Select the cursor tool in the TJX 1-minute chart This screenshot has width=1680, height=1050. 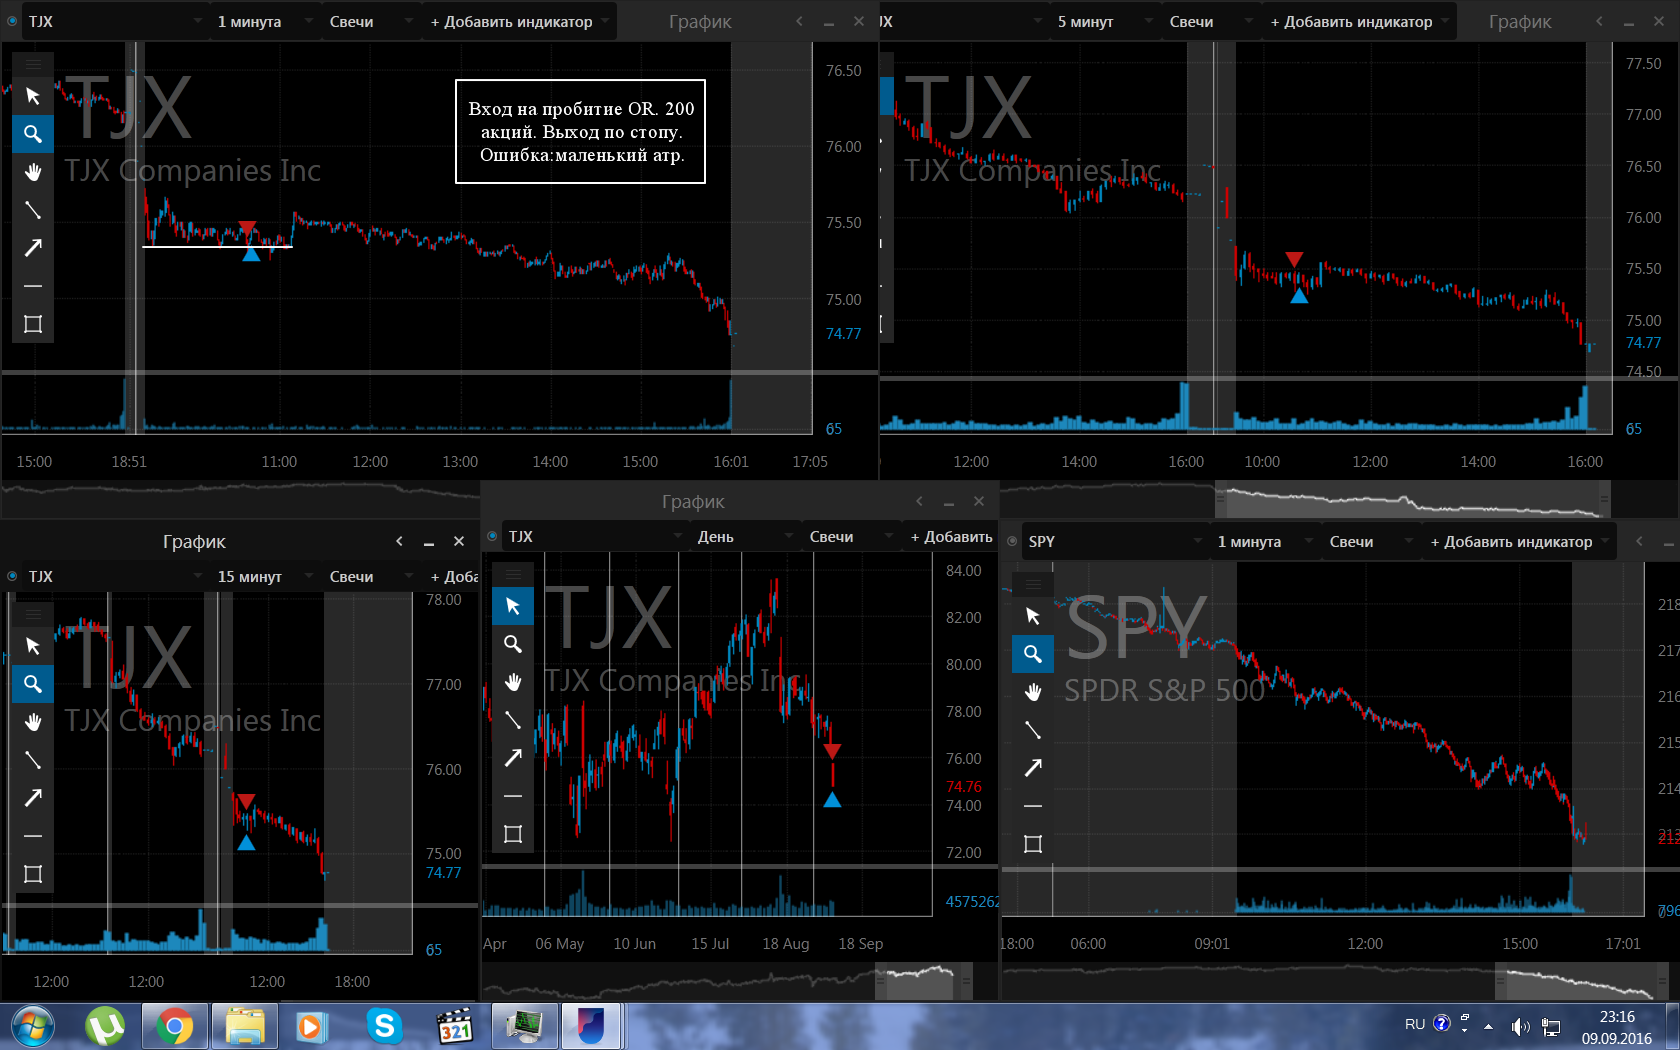pos(33,96)
